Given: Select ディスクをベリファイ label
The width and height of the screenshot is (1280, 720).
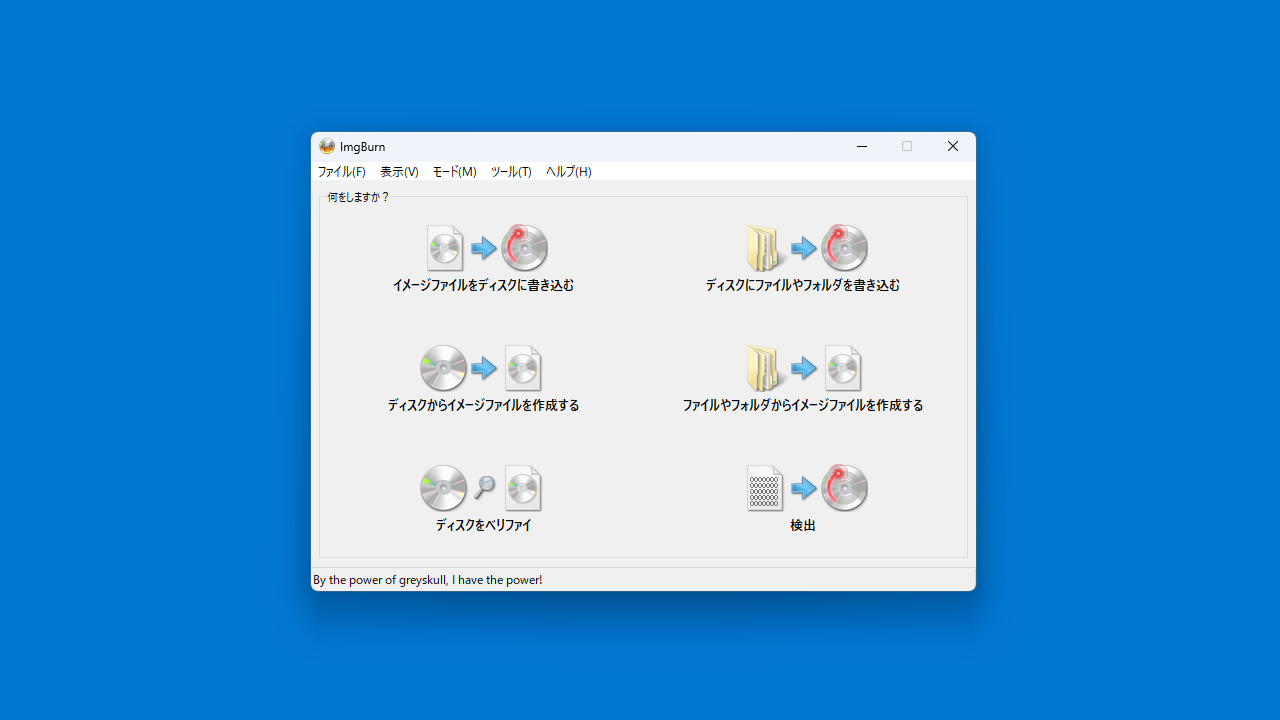Looking at the screenshot, I should click(483, 525).
